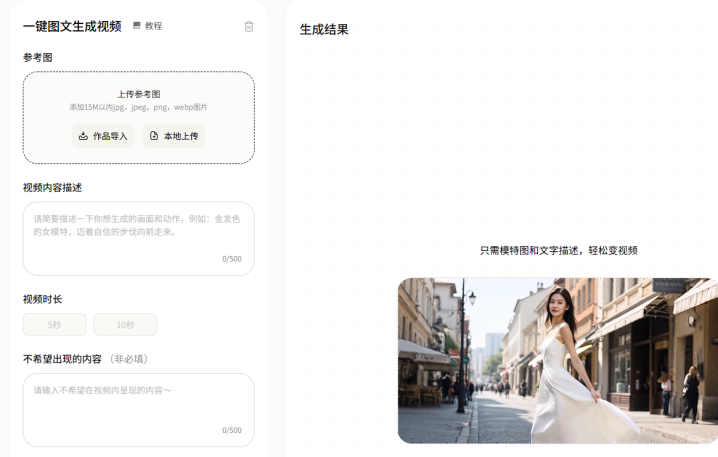Viewport: 718px width, 457px height.
Task: Click the trash icon to clear the form
Action: [249, 26]
